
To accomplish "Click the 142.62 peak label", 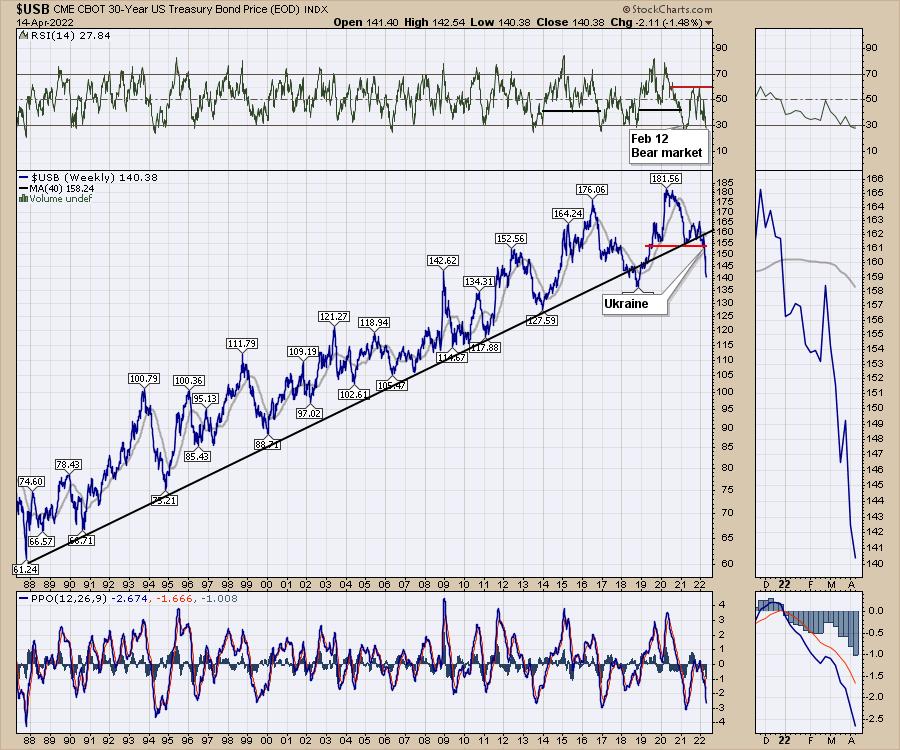I will (x=442, y=260).
